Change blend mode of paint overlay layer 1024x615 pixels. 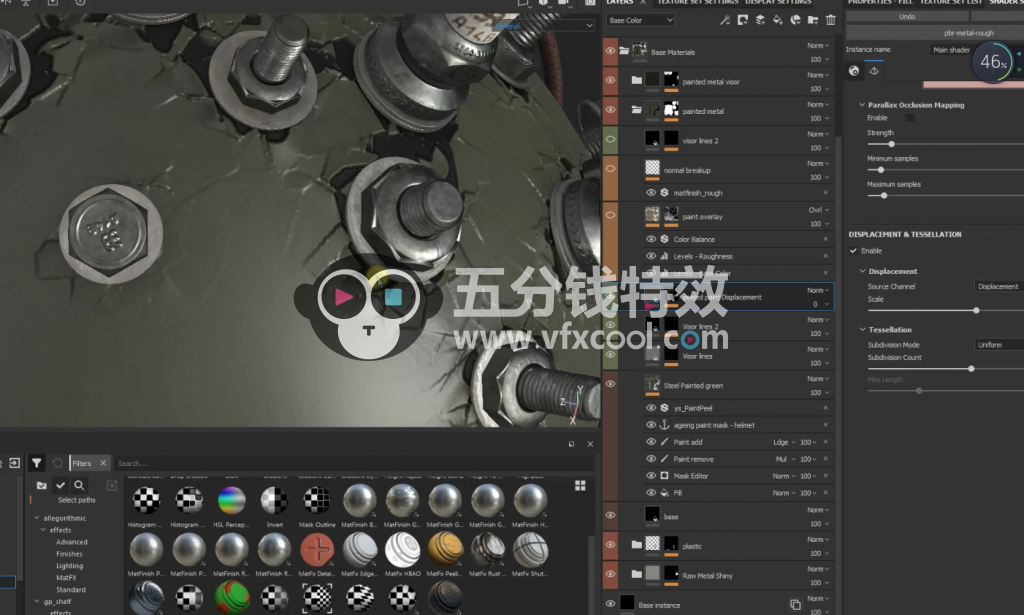pyautogui.click(x=818, y=210)
